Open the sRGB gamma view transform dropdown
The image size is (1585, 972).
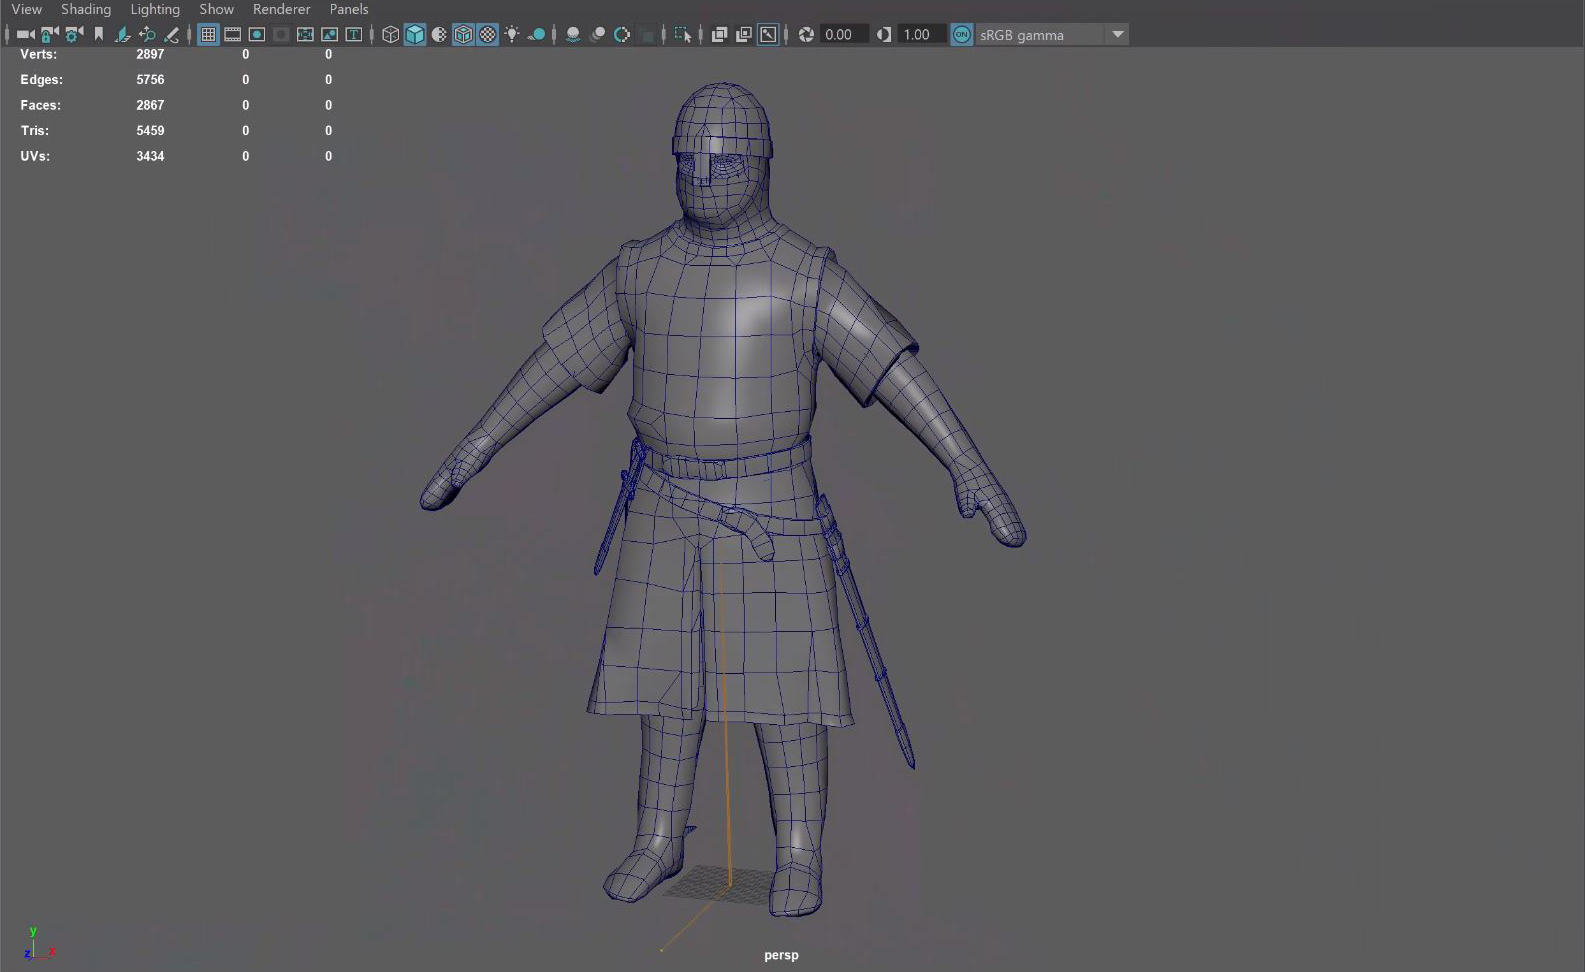coord(1118,35)
